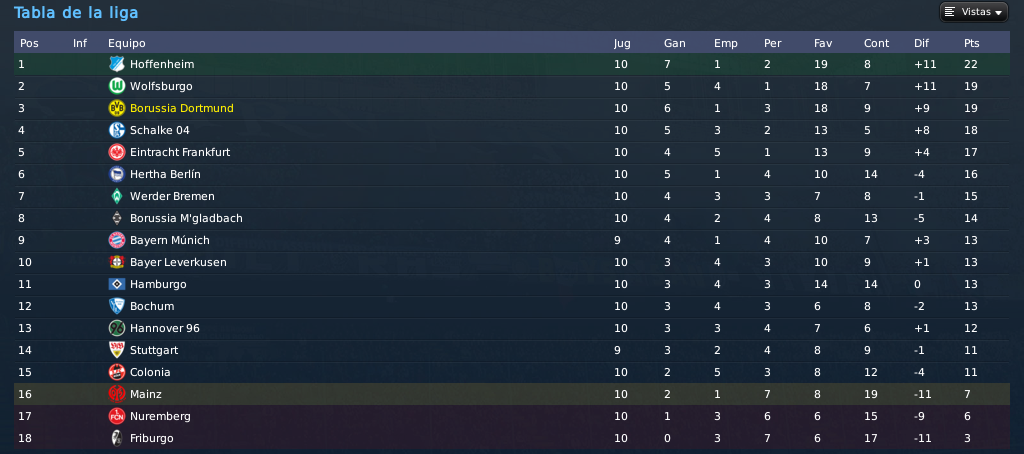This screenshot has height=454, width=1024.
Task: Click the Wolfsburgo club logo
Action: pyautogui.click(x=117, y=86)
